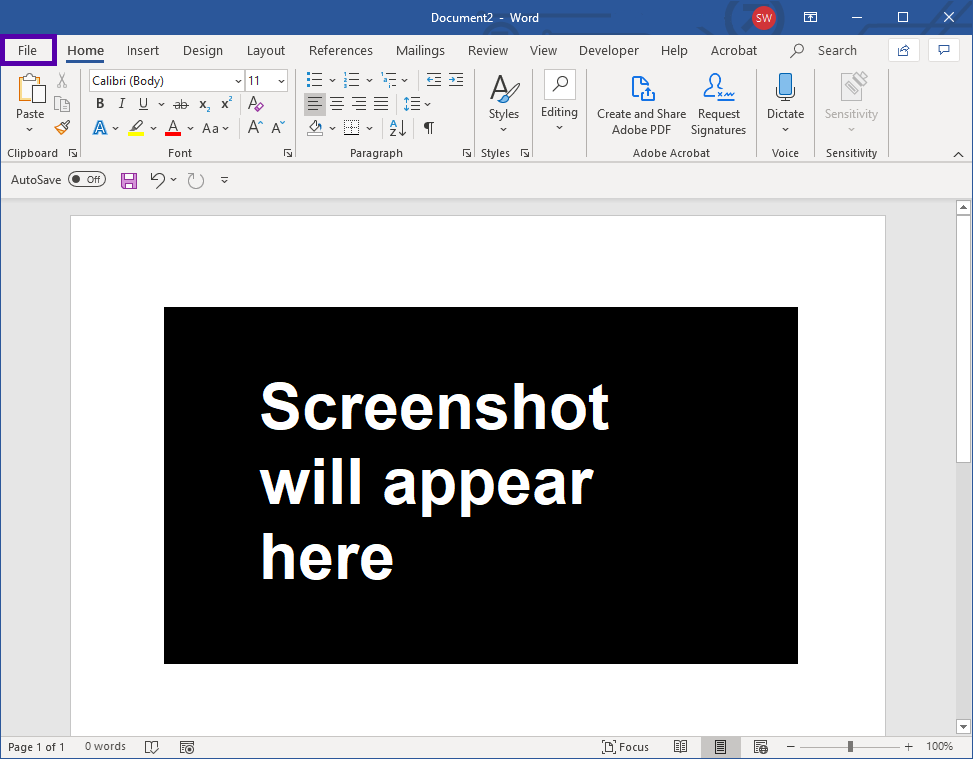Open the font size dropdown
The image size is (973, 759).
point(281,81)
